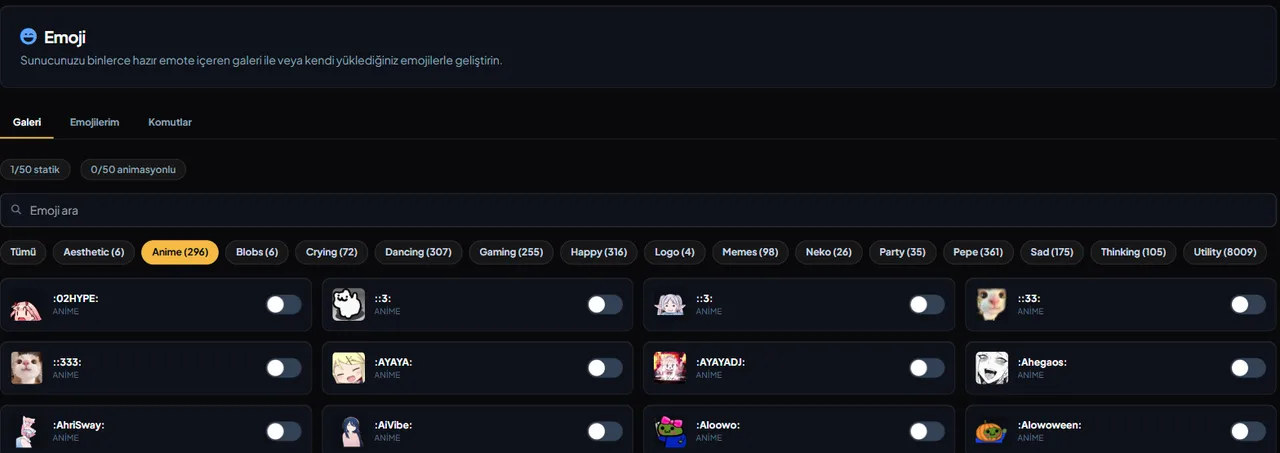Click the :Aloowo: frog emoji image

click(670, 431)
